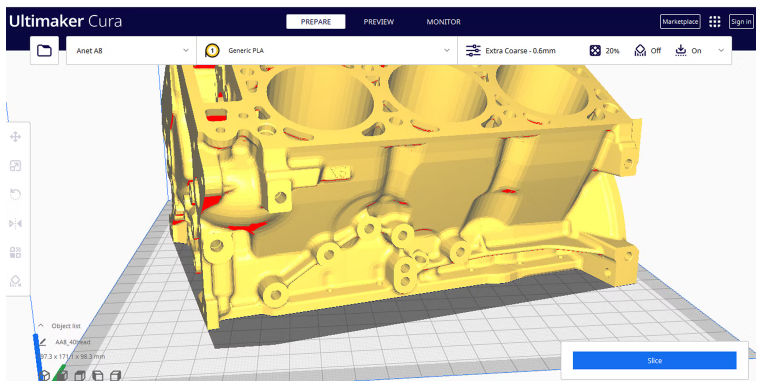Switch to the PREVIEW tab
The image size is (768, 387).
pyautogui.click(x=379, y=22)
